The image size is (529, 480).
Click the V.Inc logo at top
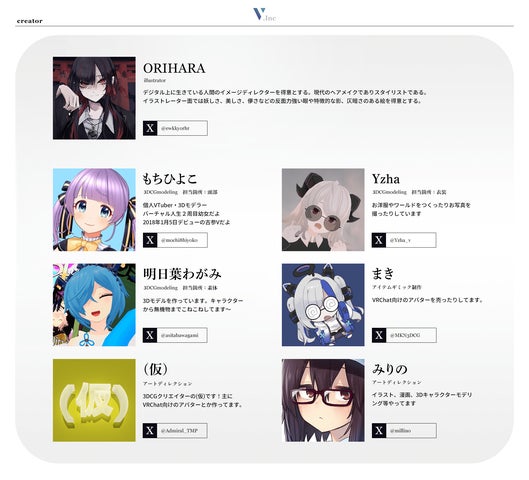point(265,15)
